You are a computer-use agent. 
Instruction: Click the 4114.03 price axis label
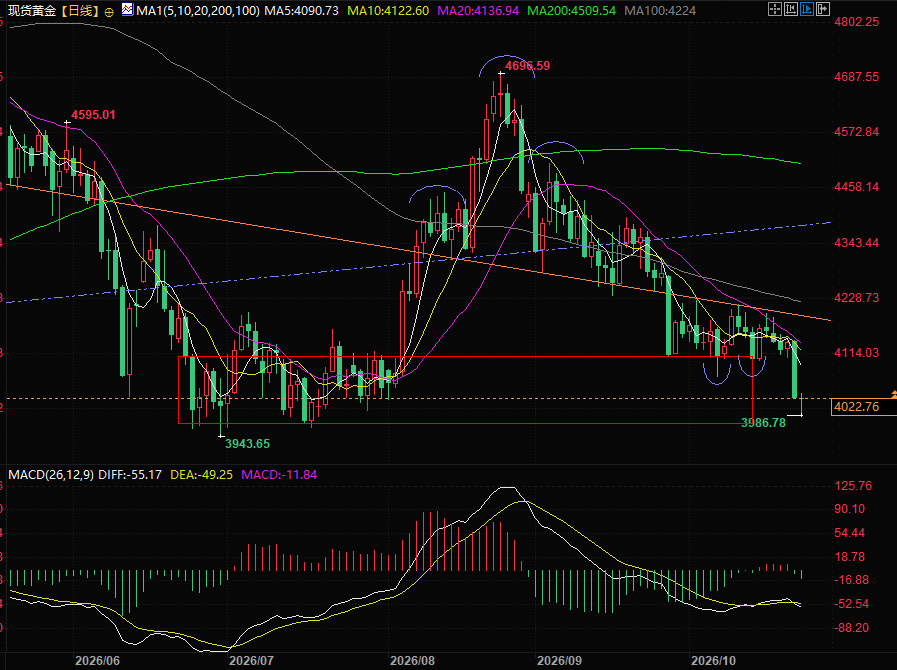pyautogui.click(x=856, y=352)
